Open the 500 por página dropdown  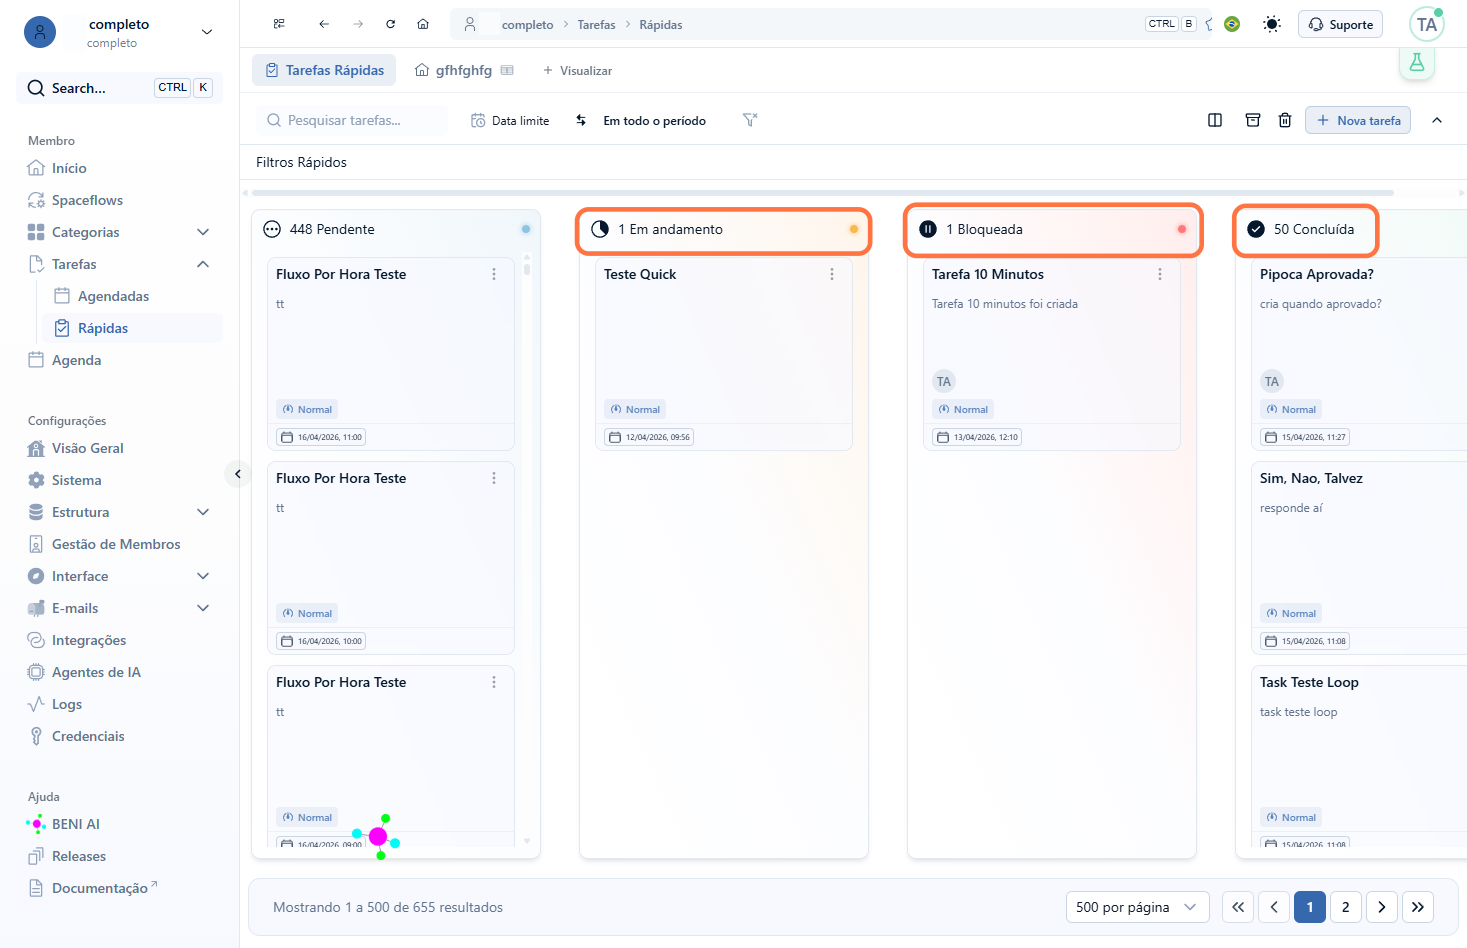pos(1137,907)
